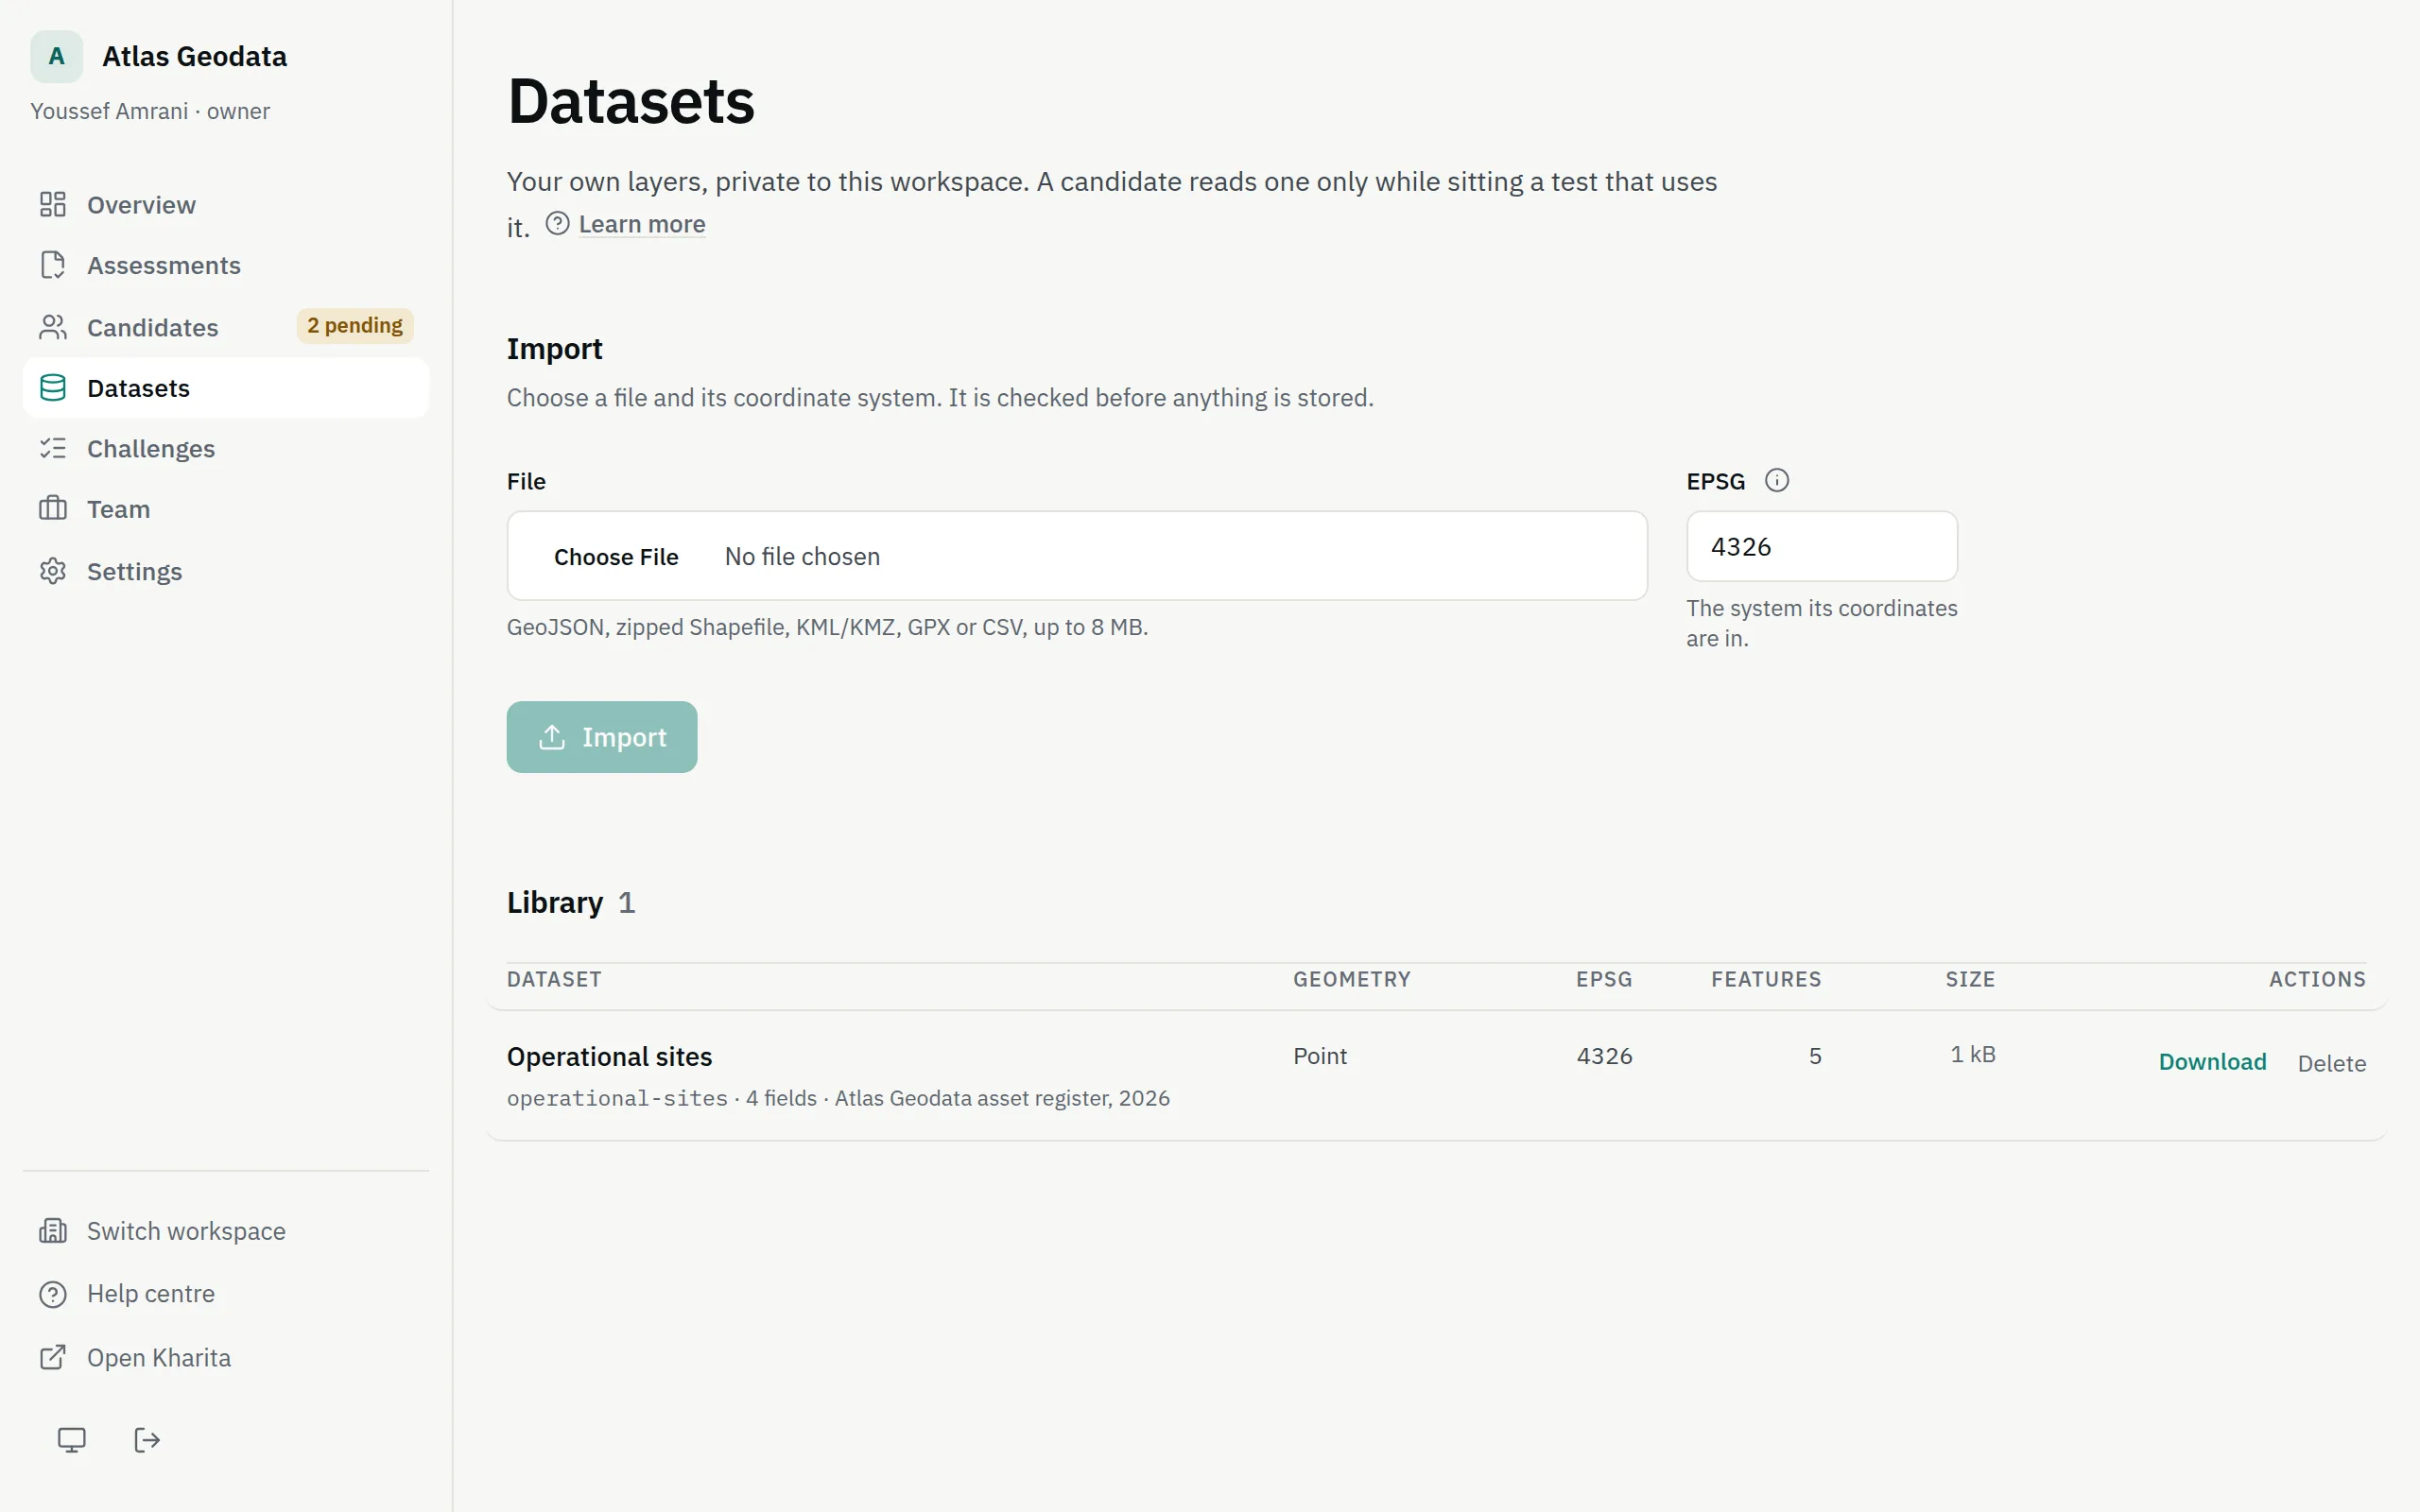Image resolution: width=2420 pixels, height=1512 pixels.
Task: Click the Settings gear icon
Action: tap(53, 571)
